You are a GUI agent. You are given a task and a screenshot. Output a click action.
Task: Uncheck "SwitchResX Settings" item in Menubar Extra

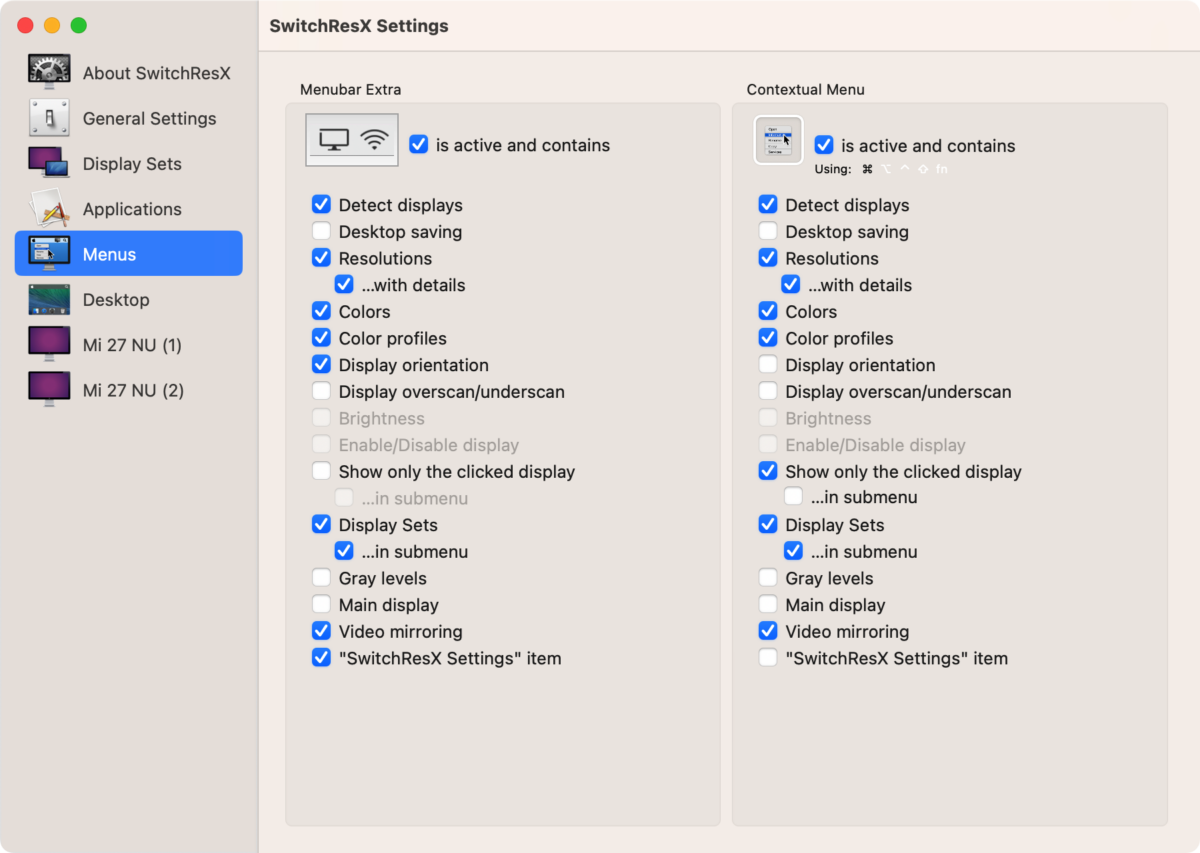point(321,658)
